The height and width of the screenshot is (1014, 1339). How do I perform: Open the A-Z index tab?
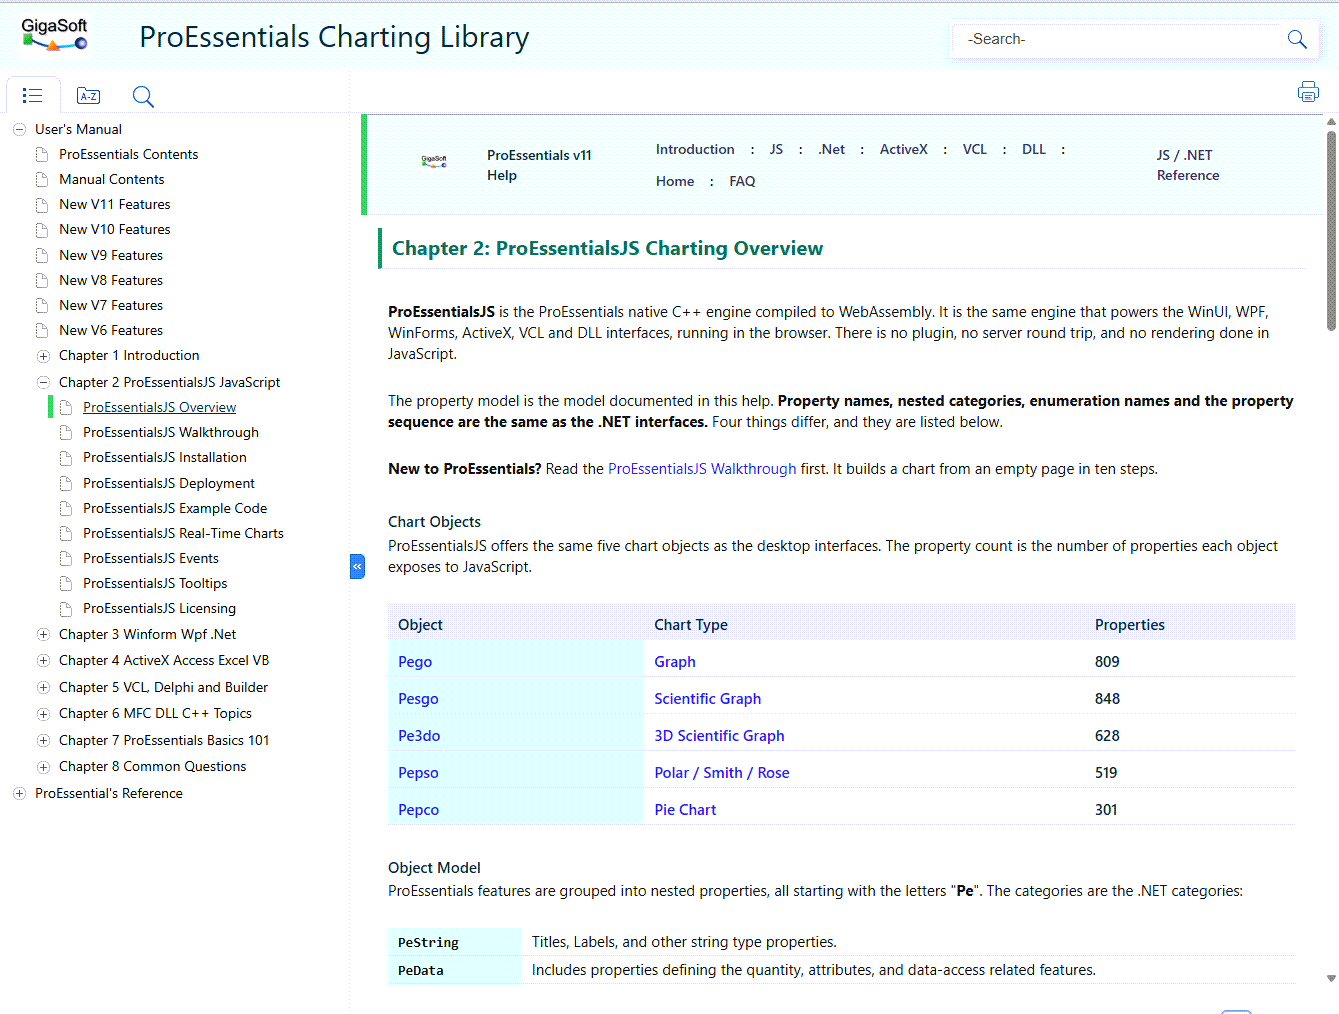(x=88, y=96)
